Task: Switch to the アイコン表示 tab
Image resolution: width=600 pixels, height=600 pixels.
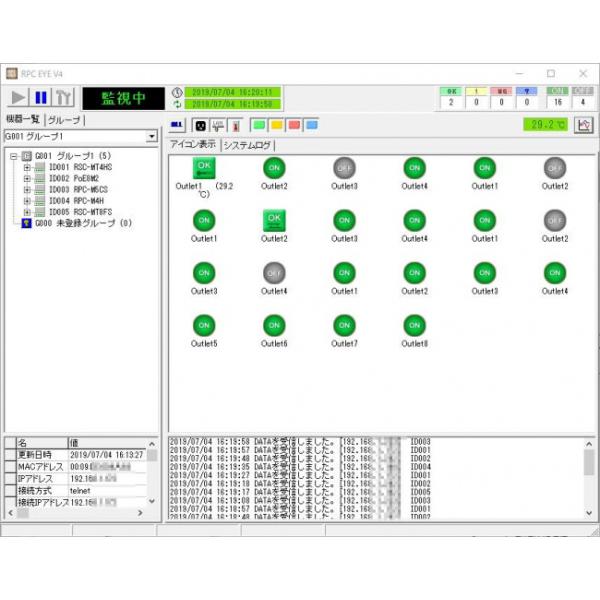Action: (x=193, y=144)
